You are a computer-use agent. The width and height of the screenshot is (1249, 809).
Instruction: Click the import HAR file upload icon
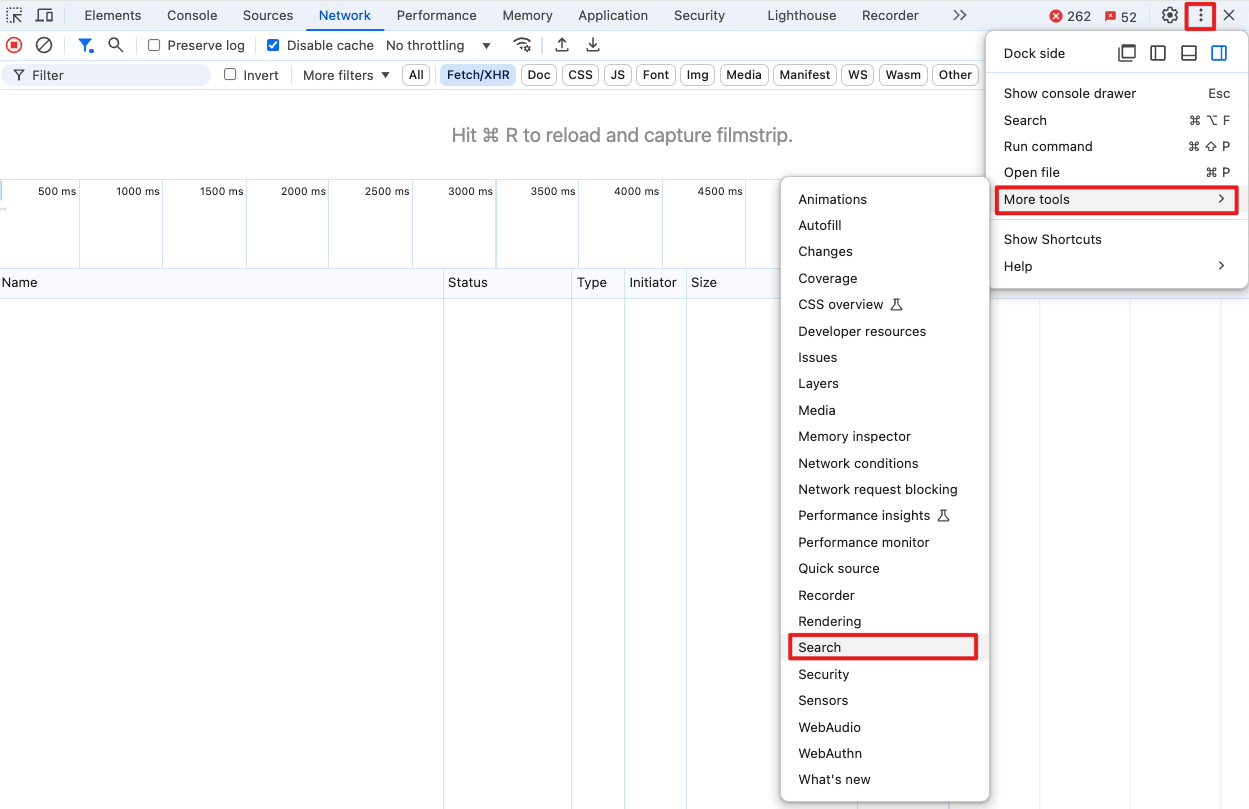[x=562, y=45]
